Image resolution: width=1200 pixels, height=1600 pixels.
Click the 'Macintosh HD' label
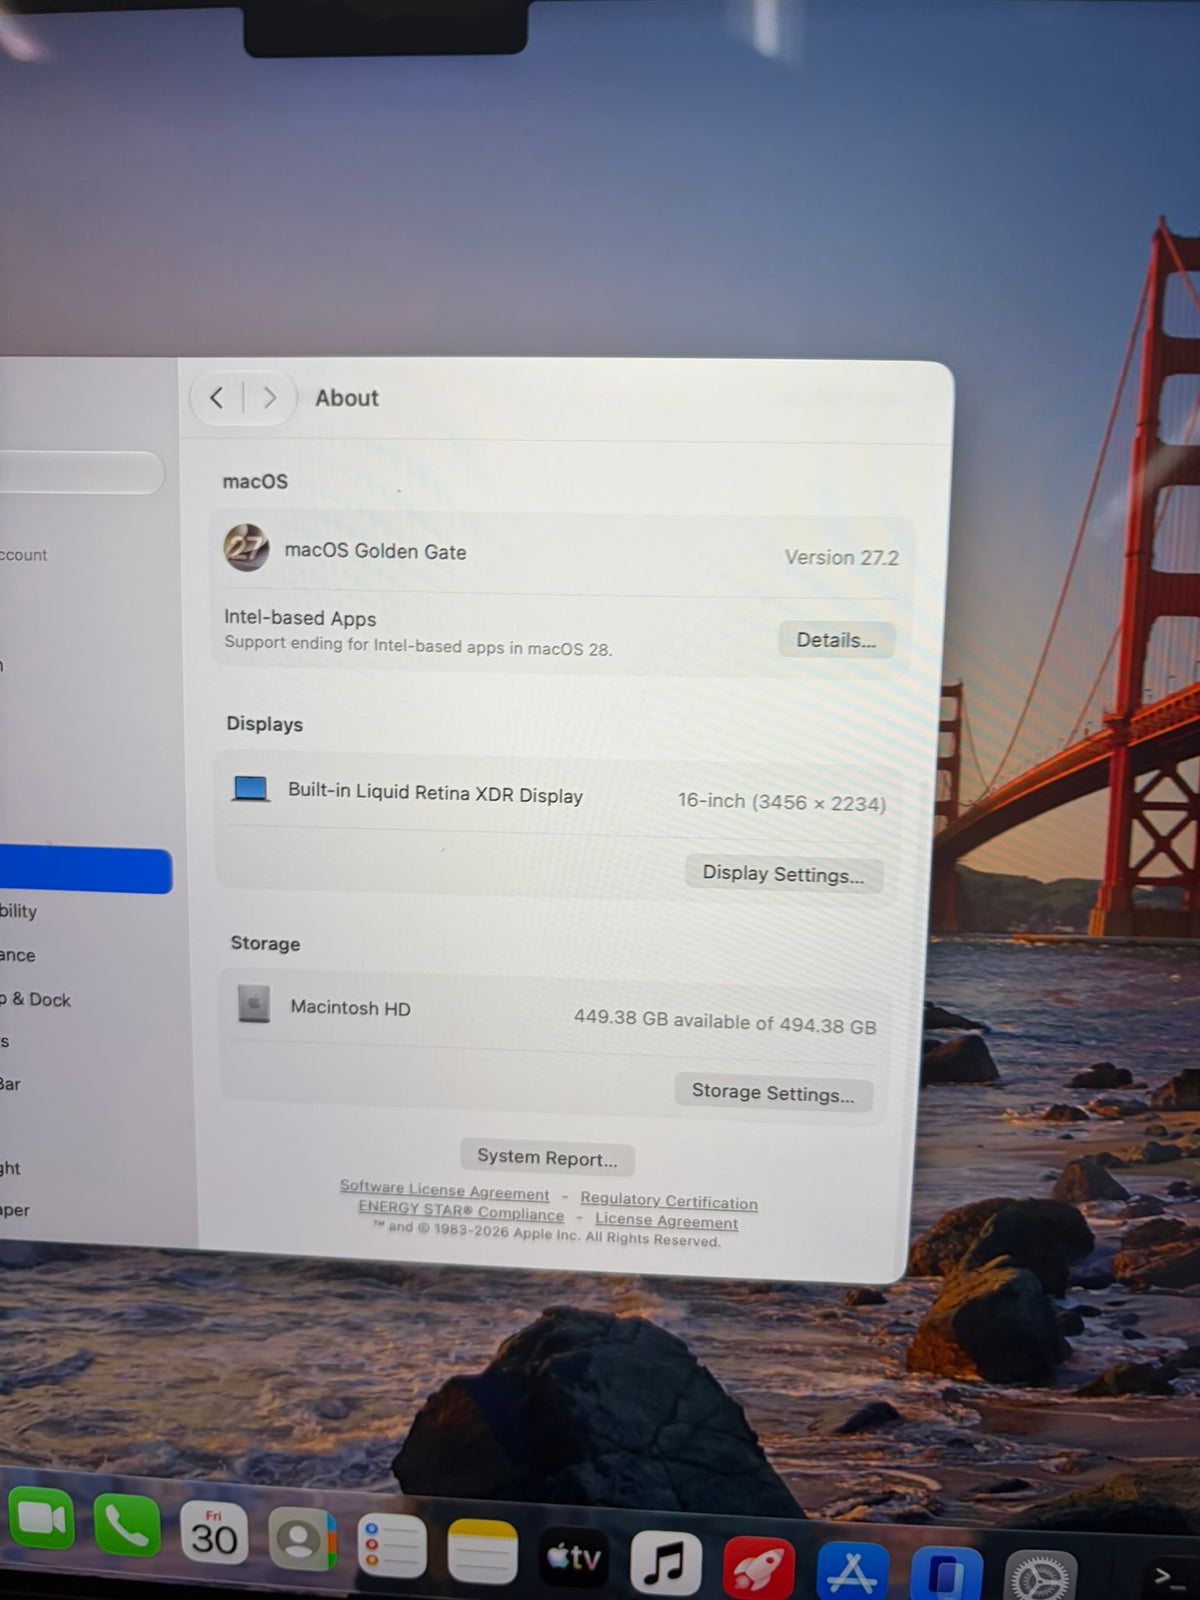click(x=351, y=1008)
